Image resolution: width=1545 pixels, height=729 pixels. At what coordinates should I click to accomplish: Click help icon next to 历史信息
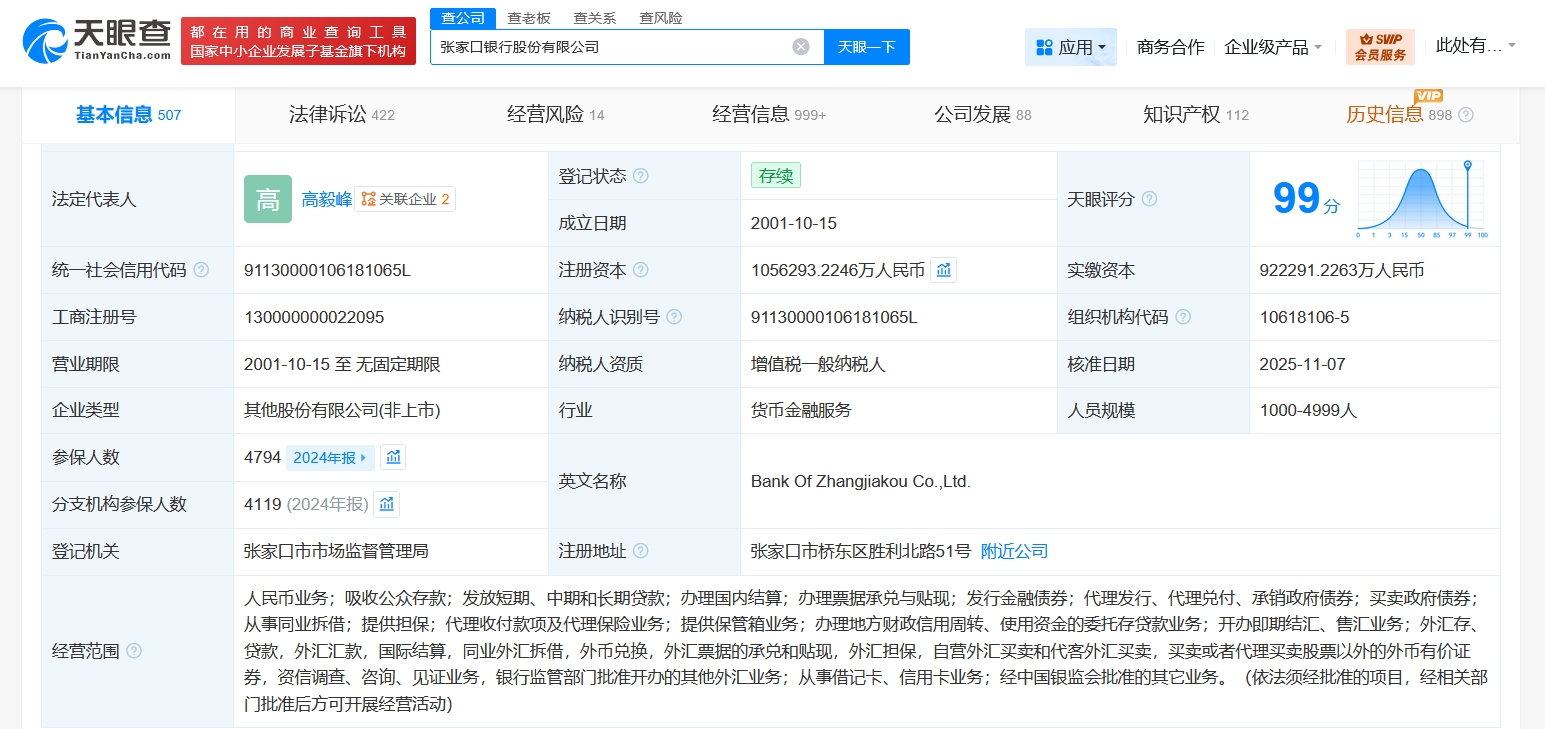(1466, 115)
